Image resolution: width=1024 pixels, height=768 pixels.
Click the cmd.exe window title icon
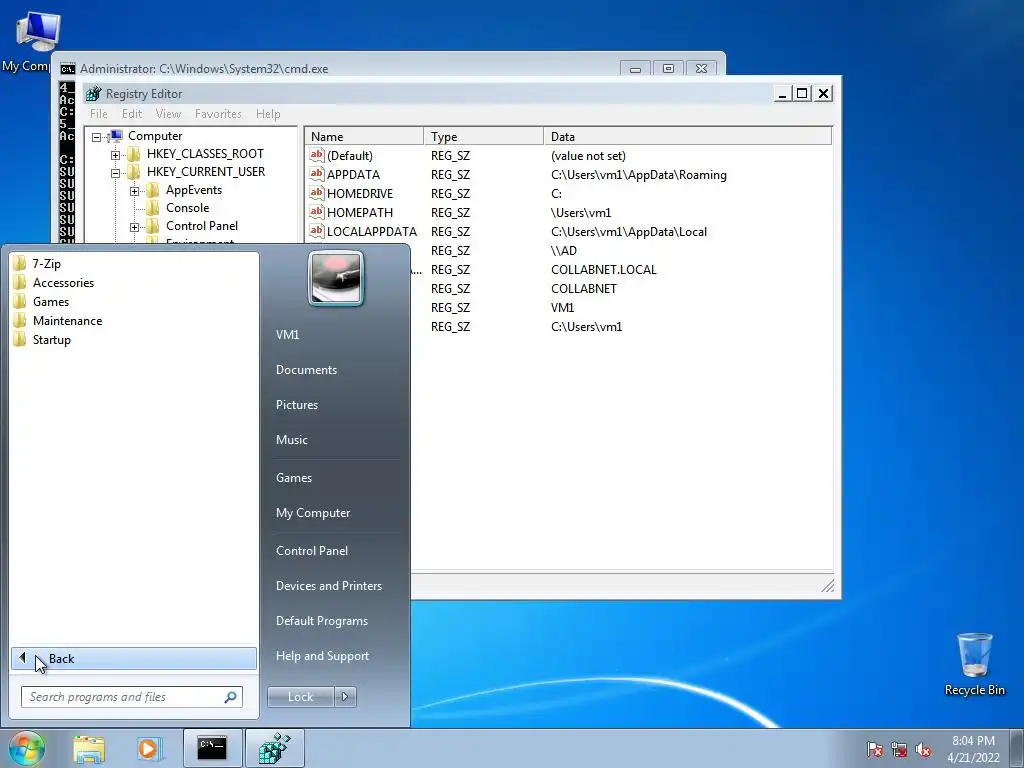tap(67, 69)
